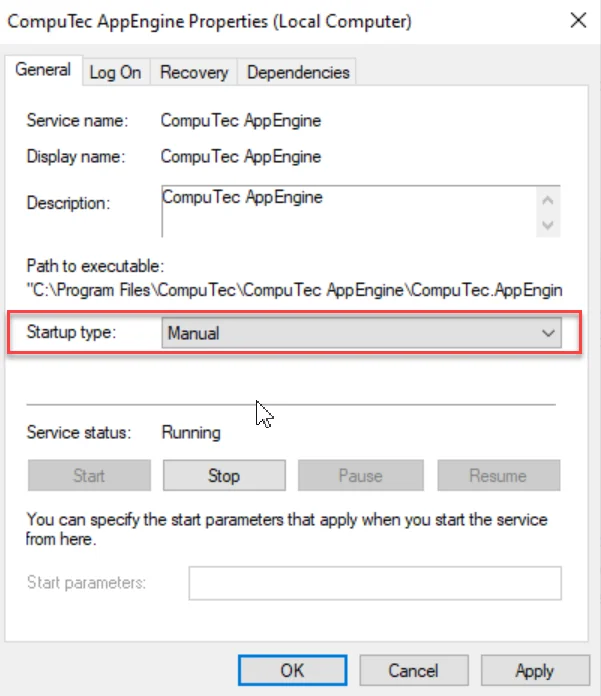This screenshot has width=601, height=696.
Task: Click the Display name value text
Action: (241, 157)
